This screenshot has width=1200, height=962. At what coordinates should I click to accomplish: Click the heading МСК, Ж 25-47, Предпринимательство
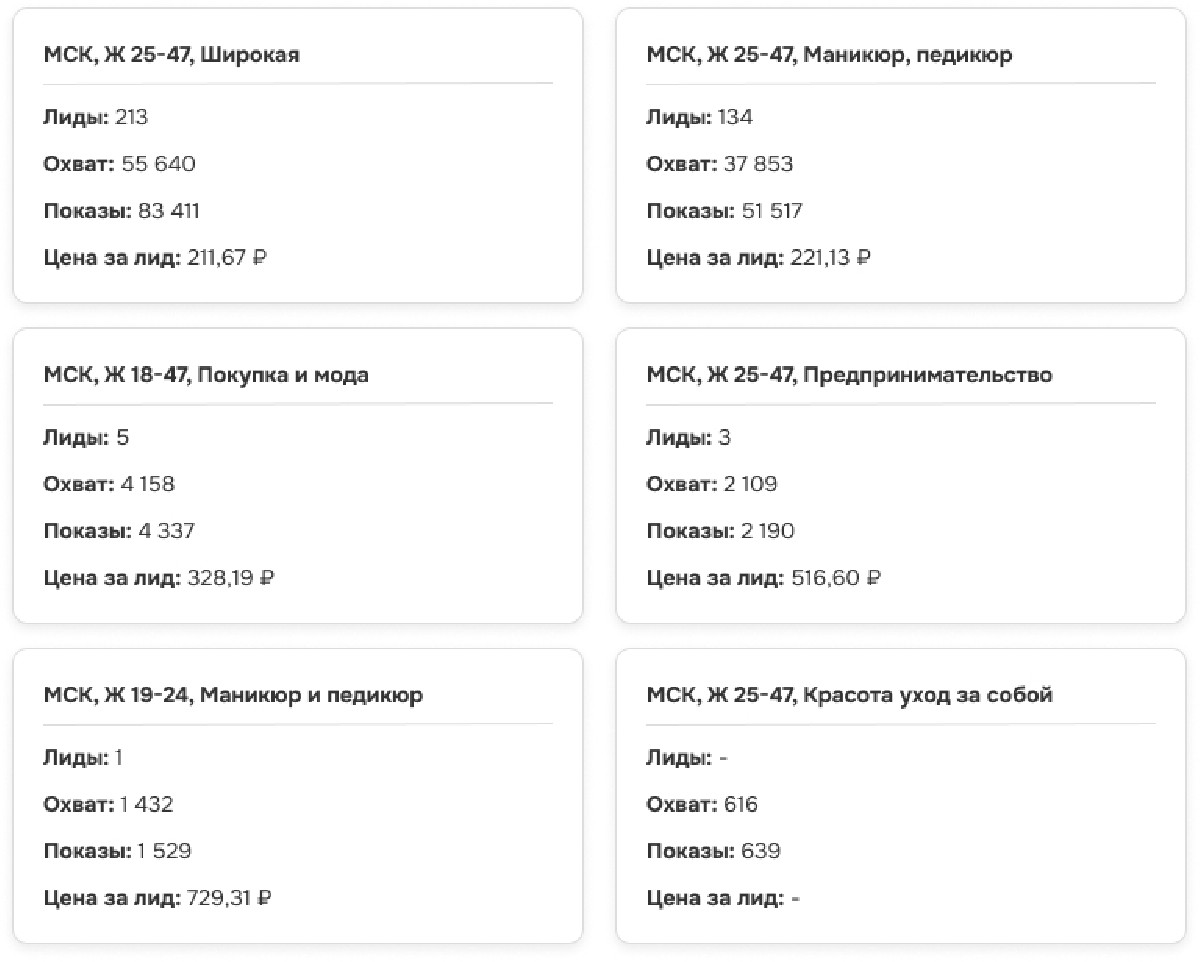point(849,375)
